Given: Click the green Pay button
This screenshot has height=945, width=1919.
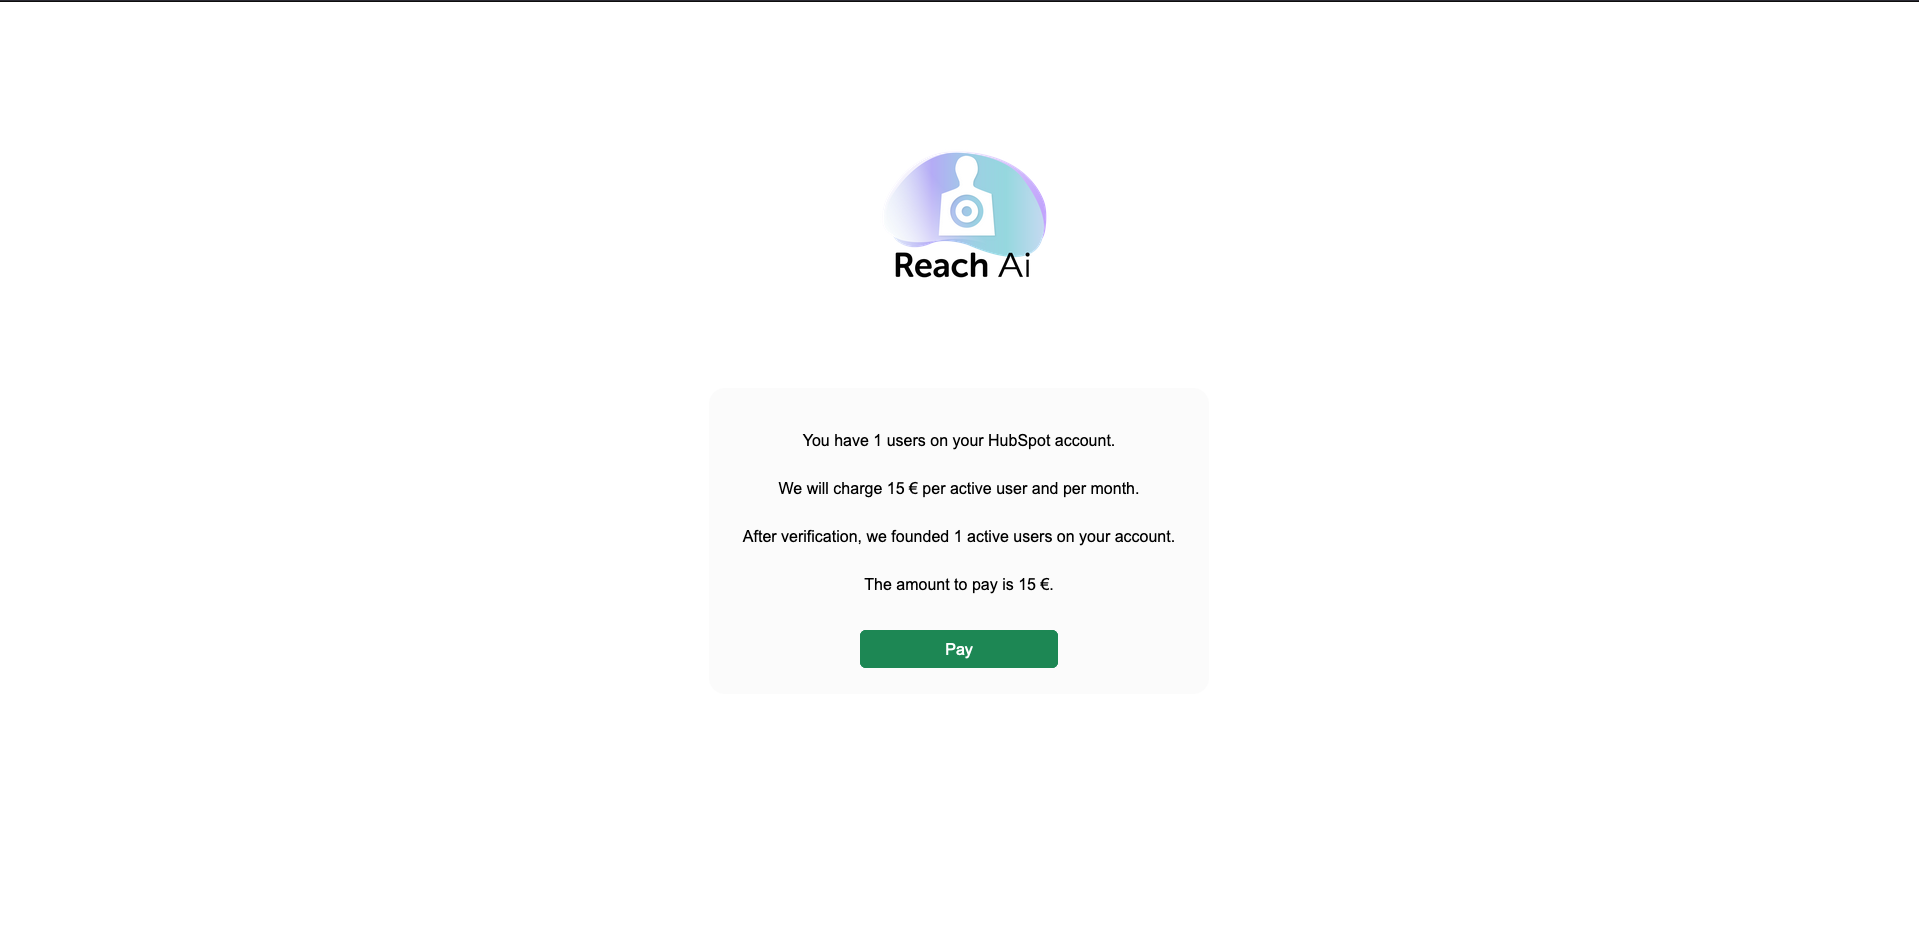Looking at the screenshot, I should point(958,649).
